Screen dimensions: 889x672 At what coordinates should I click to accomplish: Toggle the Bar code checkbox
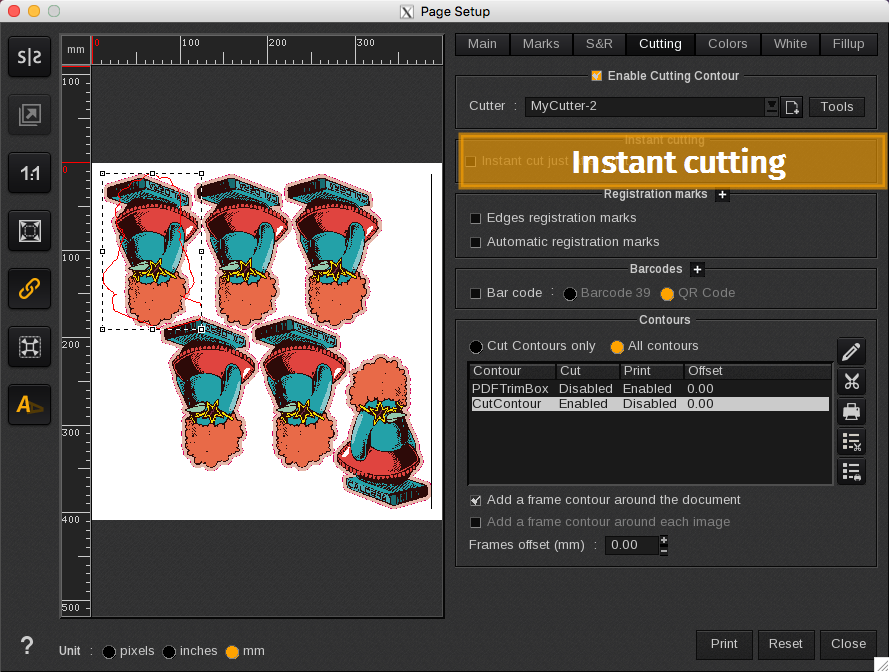[476, 293]
